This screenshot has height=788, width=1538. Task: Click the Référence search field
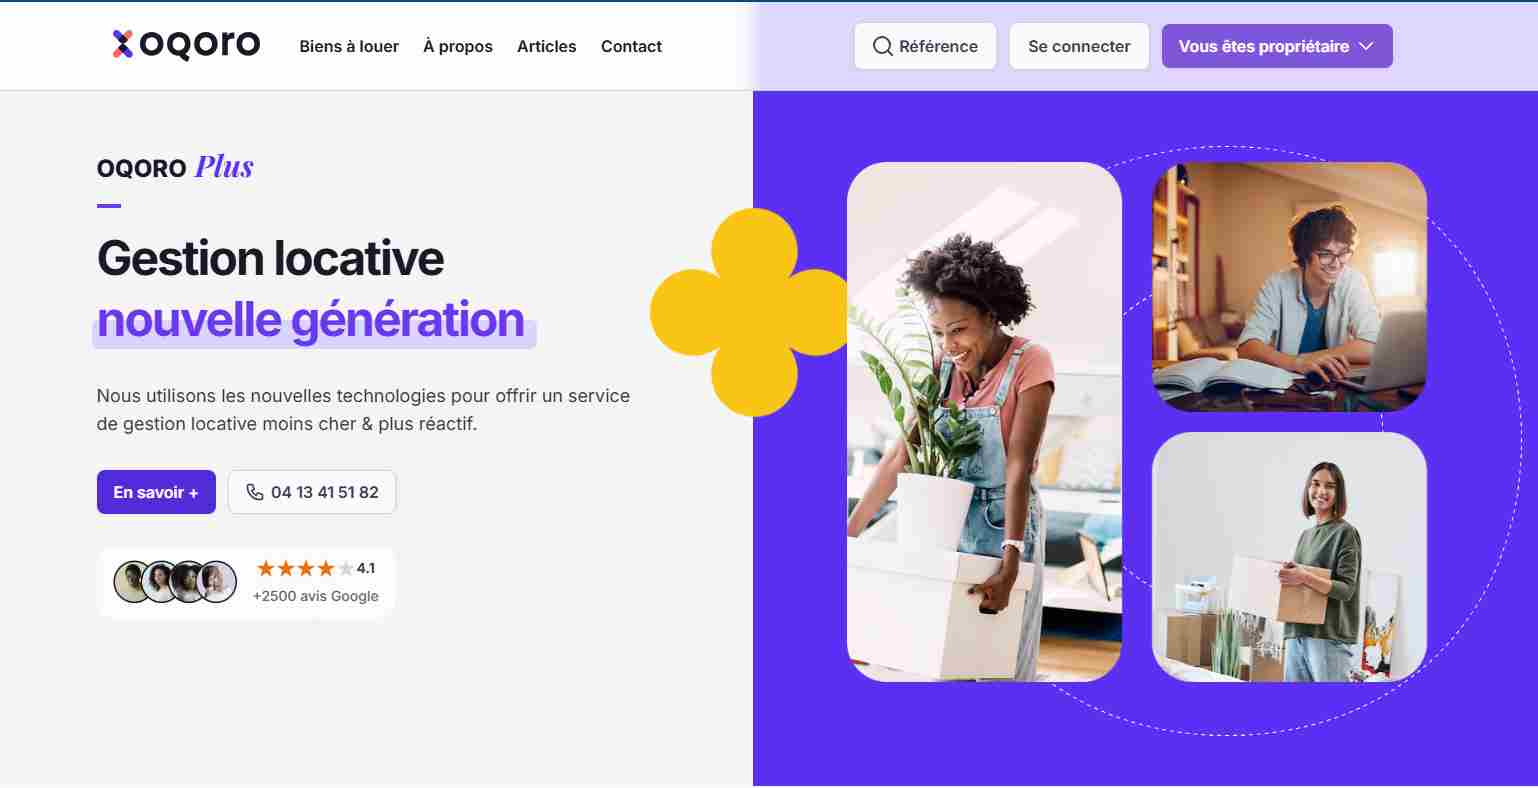(925, 46)
